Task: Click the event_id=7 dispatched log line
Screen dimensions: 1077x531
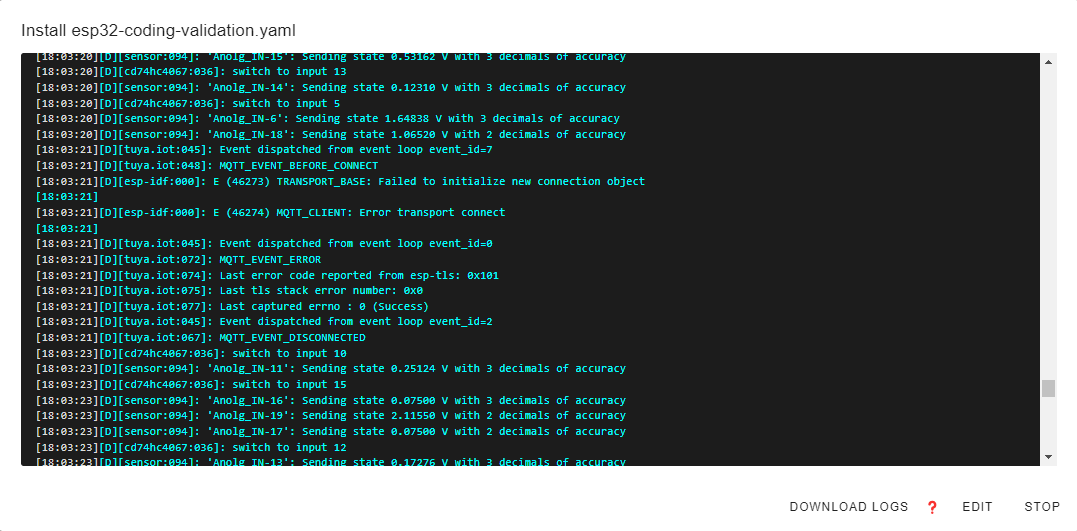Action: tap(264, 150)
